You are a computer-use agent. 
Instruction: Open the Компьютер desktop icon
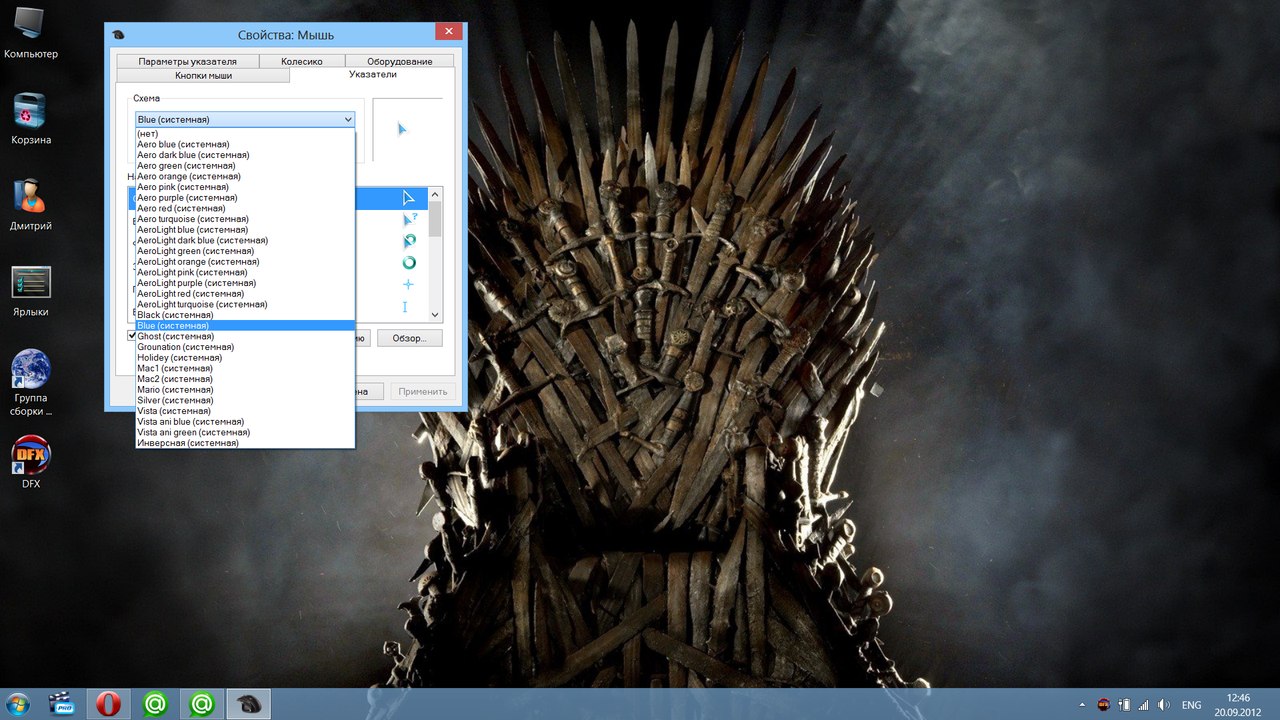coord(31,33)
